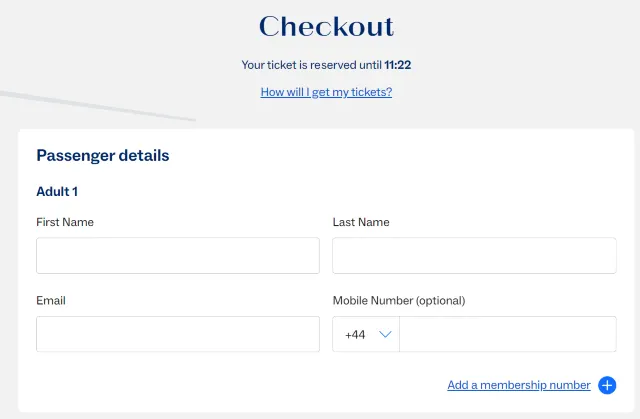The height and width of the screenshot is (419, 640).
Task: Click the "Mobile Number (optional)" label
Action: pyautogui.click(x=399, y=300)
